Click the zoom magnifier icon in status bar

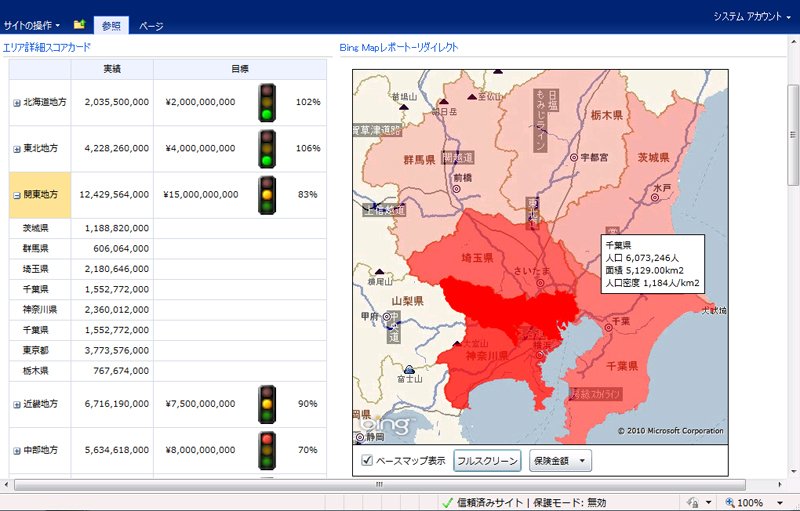point(730,502)
